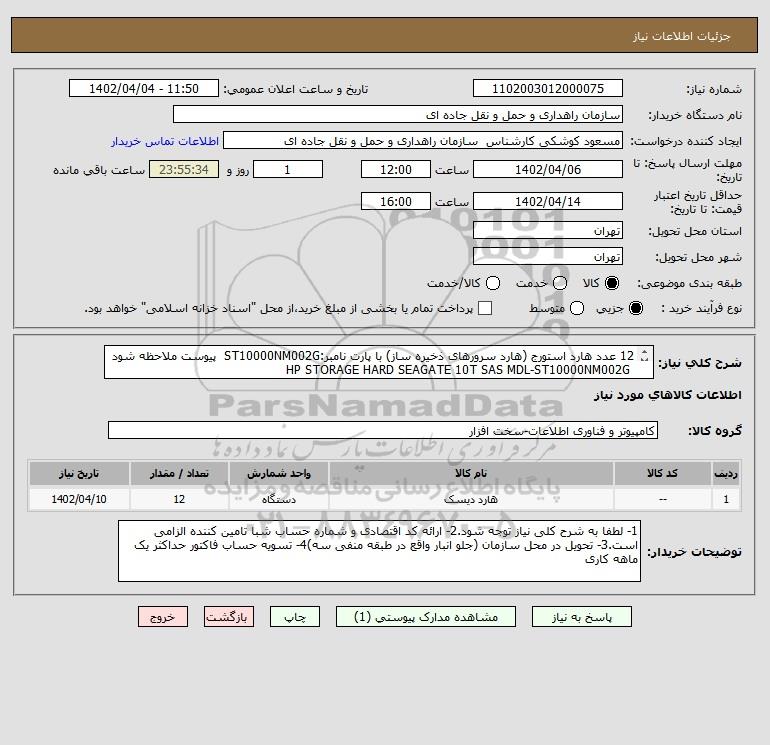Screen dimensions: 770x745
Task: Click the اطلاعات کالاهای مورد نیاز heading
Action: pyautogui.click(x=667, y=395)
